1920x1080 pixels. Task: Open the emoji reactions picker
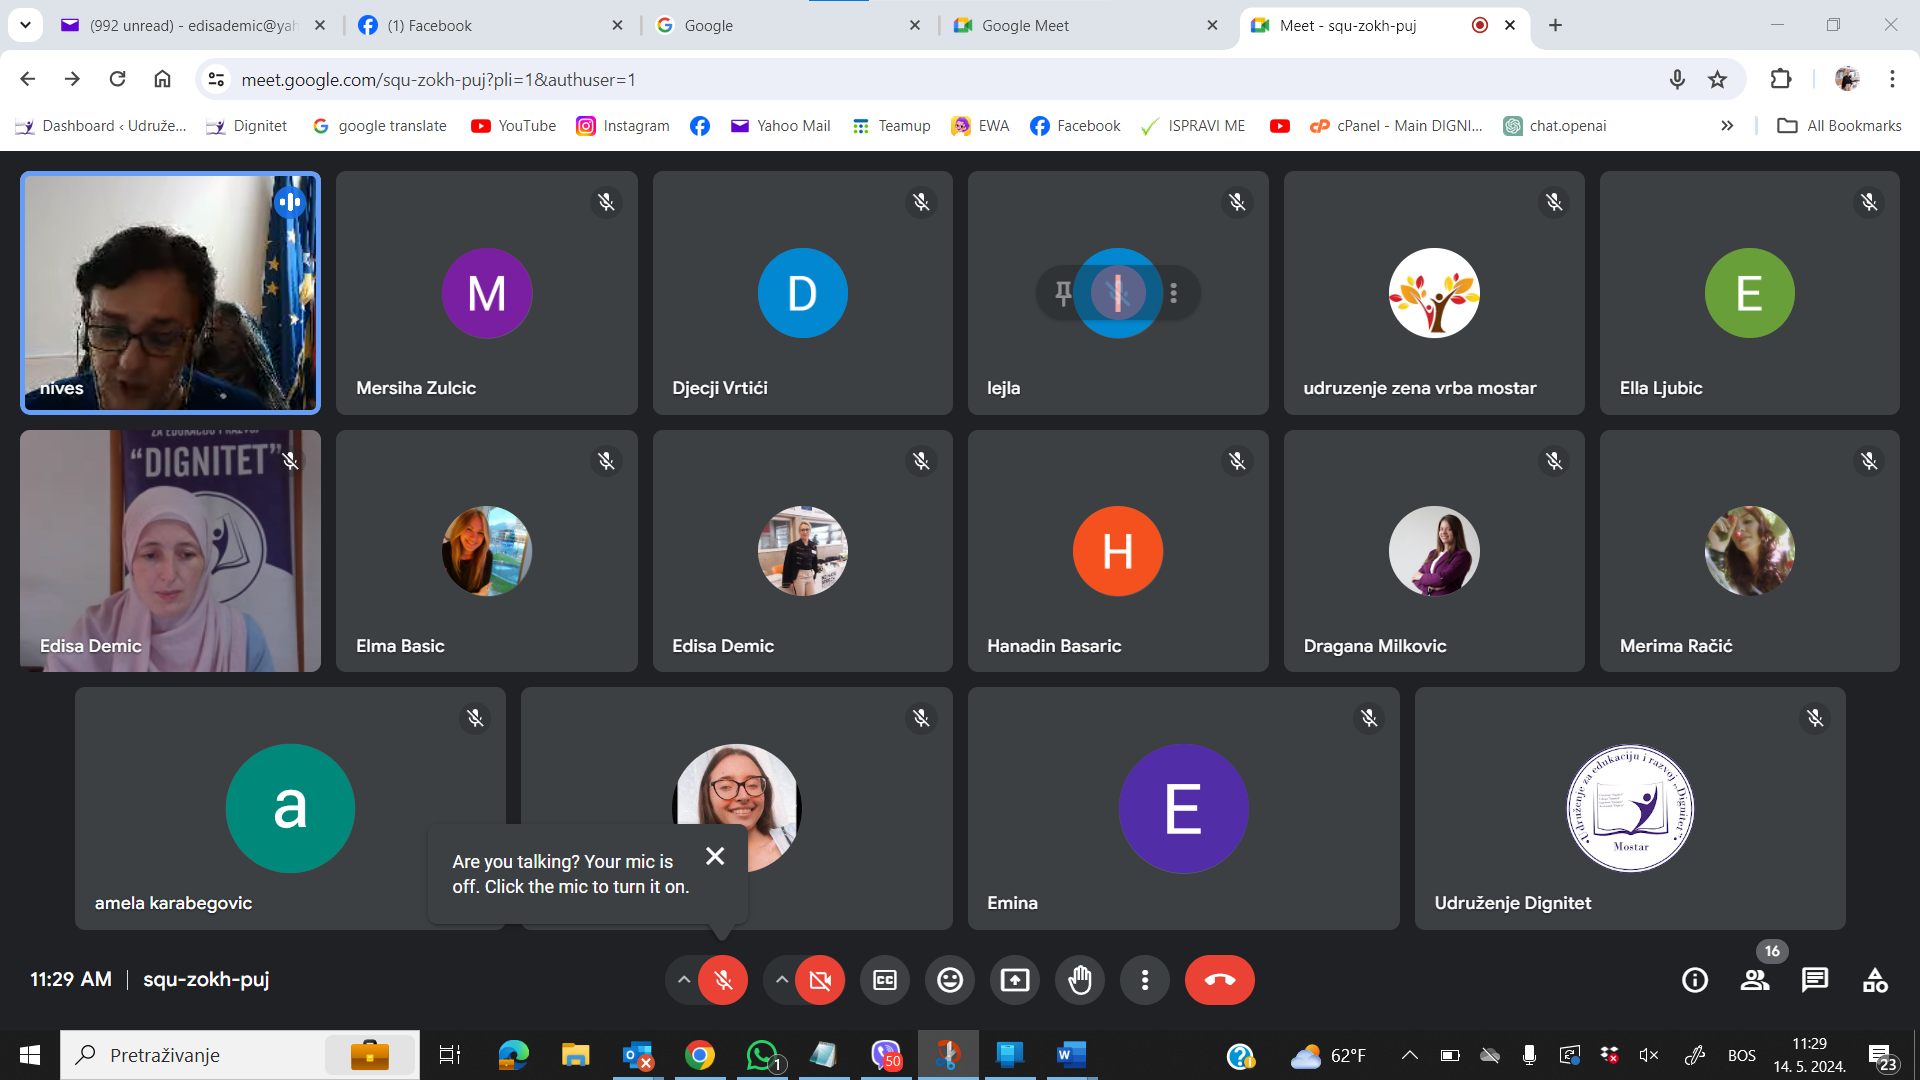point(950,980)
